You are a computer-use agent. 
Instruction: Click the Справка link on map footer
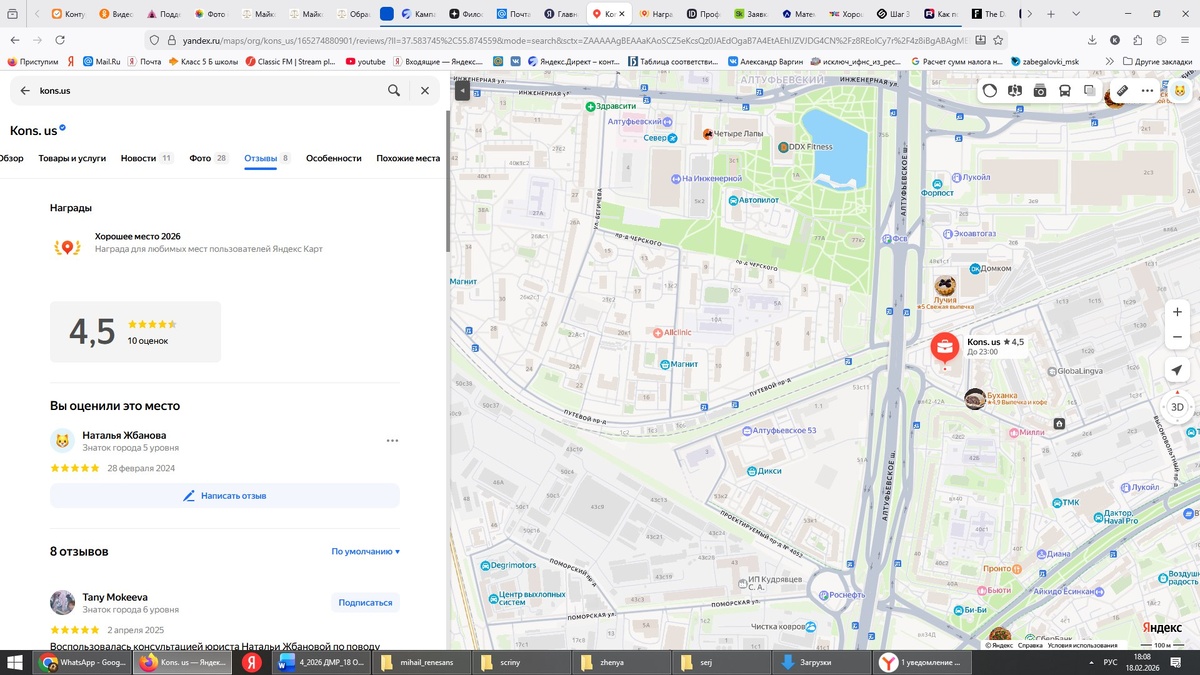[1030, 645]
